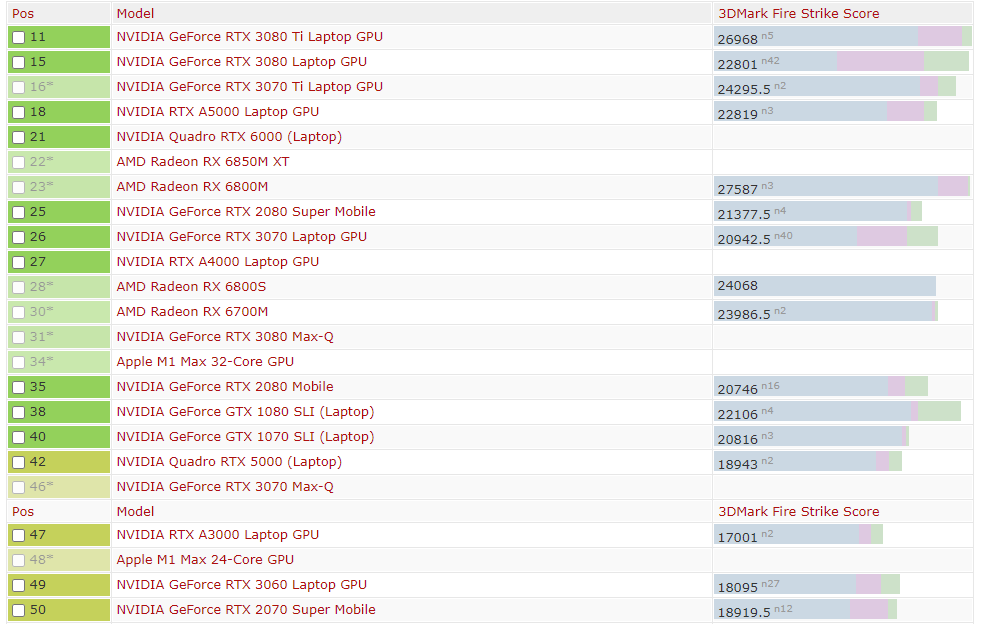This screenshot has width=991, height=624.
Task: Open NVIDIA GeForce RTX 3060 Laptop GPU
Action: (241, 584)
